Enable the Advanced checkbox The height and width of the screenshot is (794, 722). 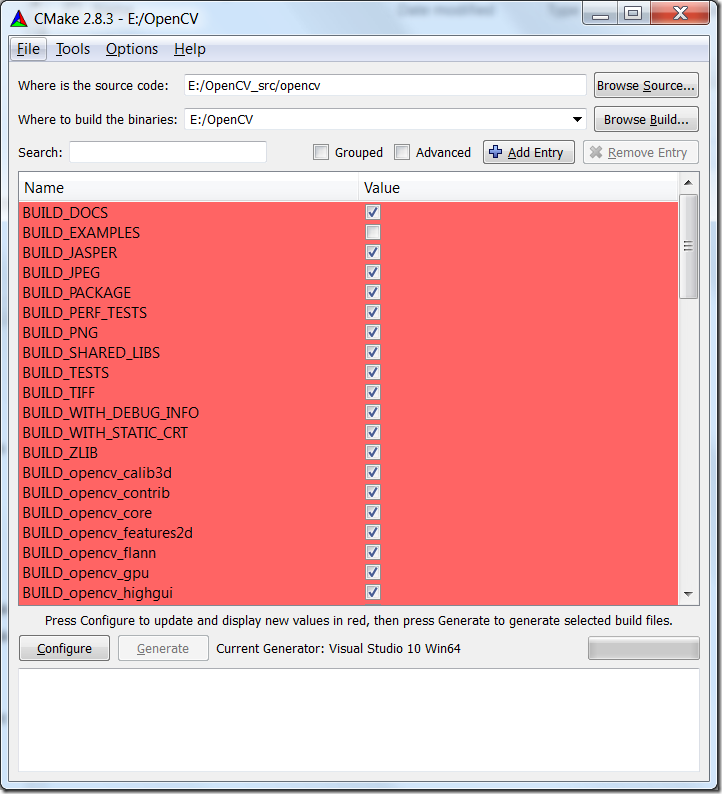coord(402,152)
